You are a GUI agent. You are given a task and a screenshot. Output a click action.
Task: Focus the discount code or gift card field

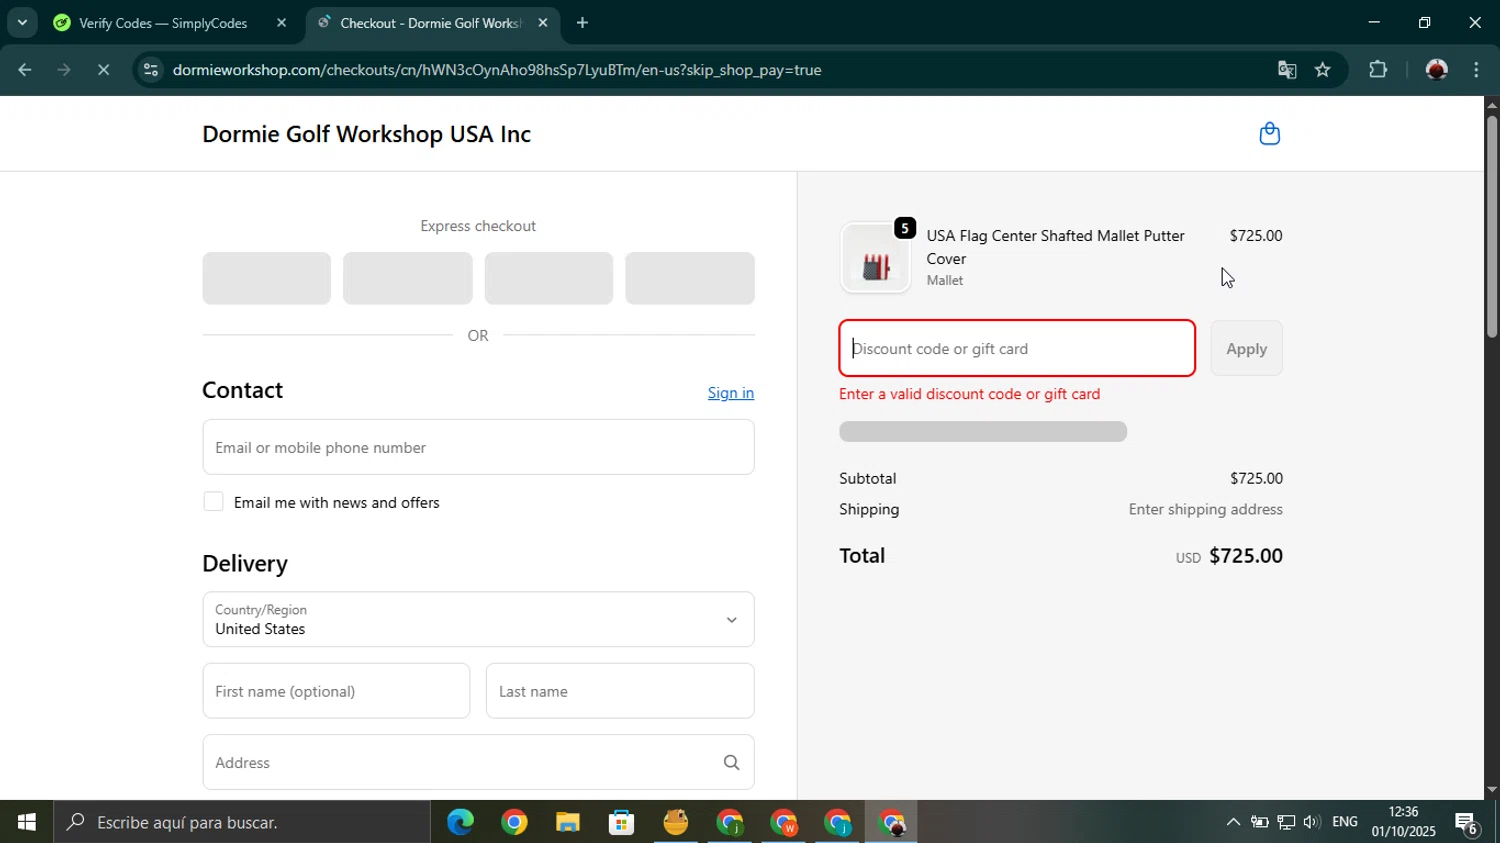(1017, 349)
